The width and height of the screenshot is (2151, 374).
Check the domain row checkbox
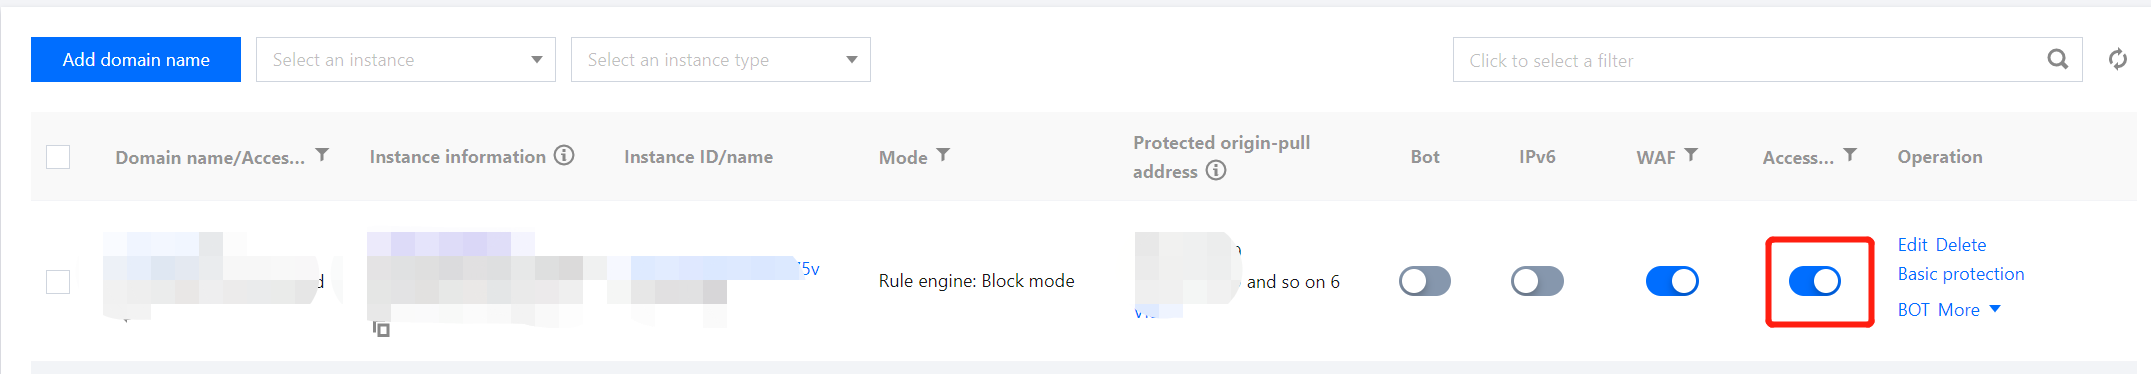point(58,282)
